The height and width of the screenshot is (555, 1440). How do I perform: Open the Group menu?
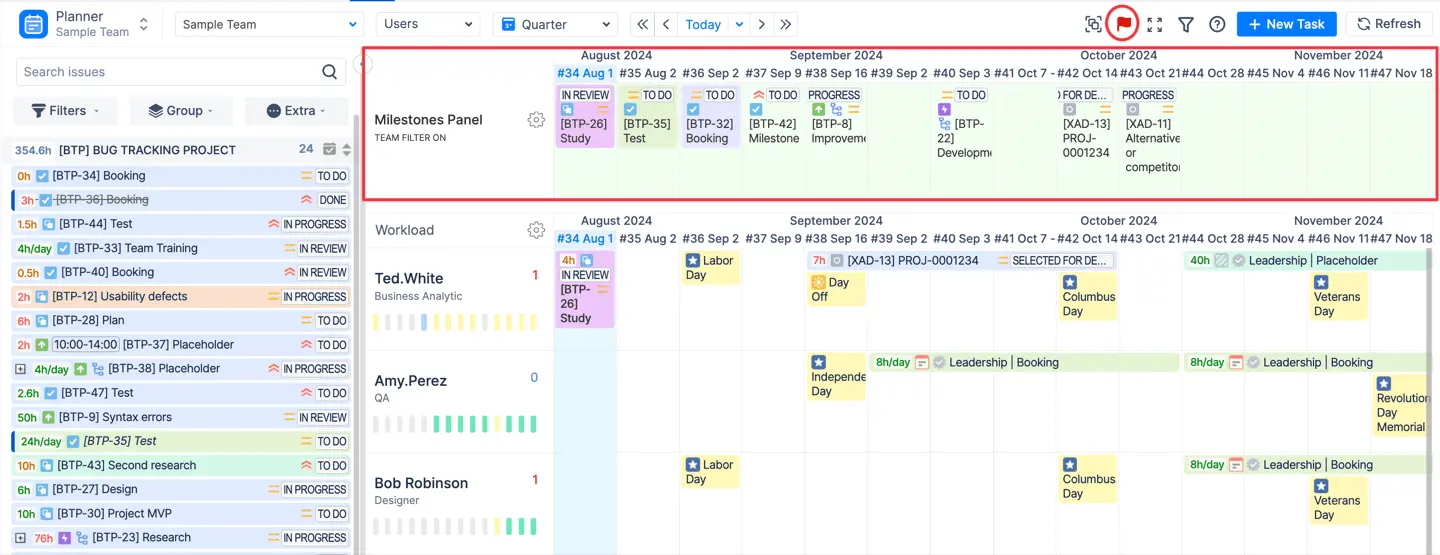(x=183, y=111)
